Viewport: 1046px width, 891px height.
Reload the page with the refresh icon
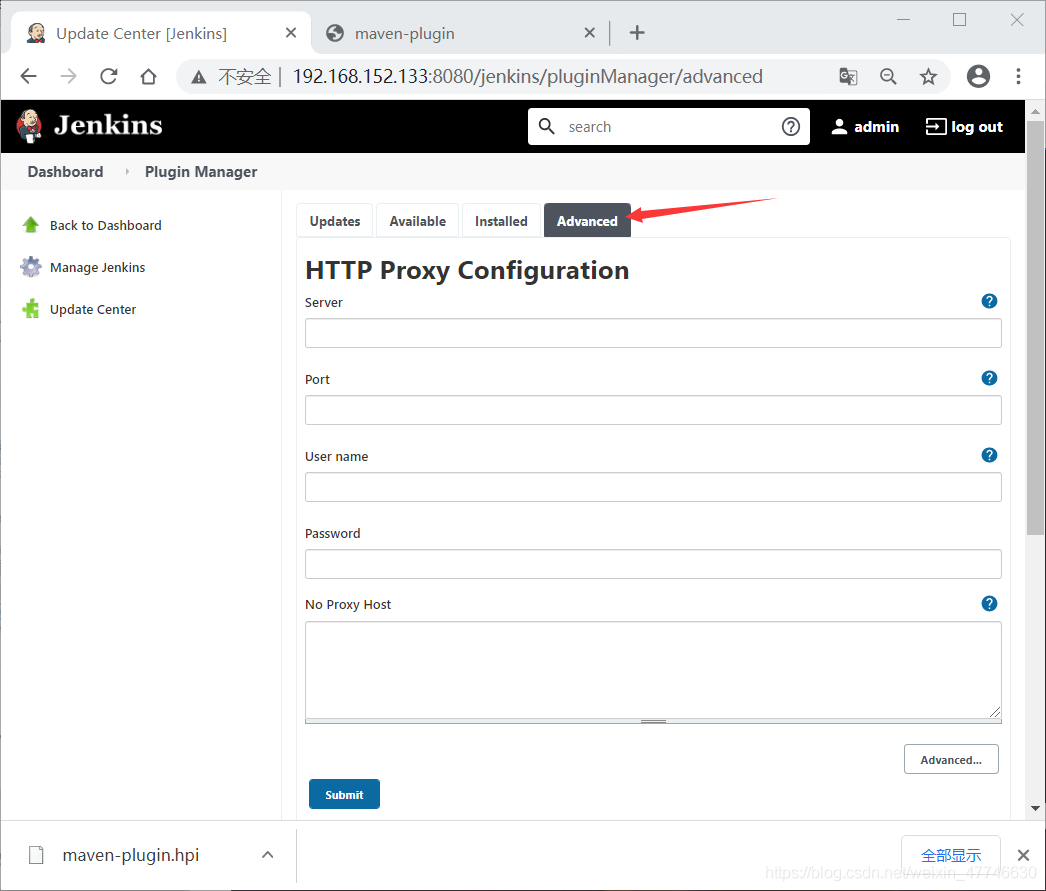109,77
